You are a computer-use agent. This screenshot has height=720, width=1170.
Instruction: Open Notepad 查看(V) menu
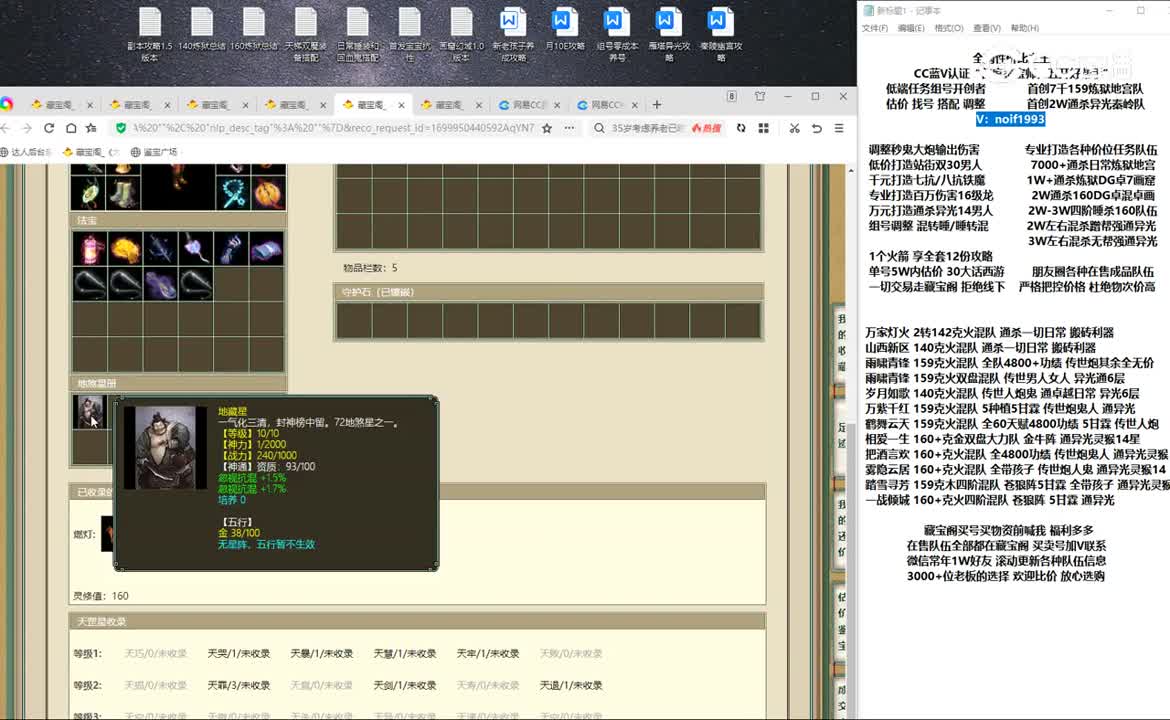click(986, 28)
